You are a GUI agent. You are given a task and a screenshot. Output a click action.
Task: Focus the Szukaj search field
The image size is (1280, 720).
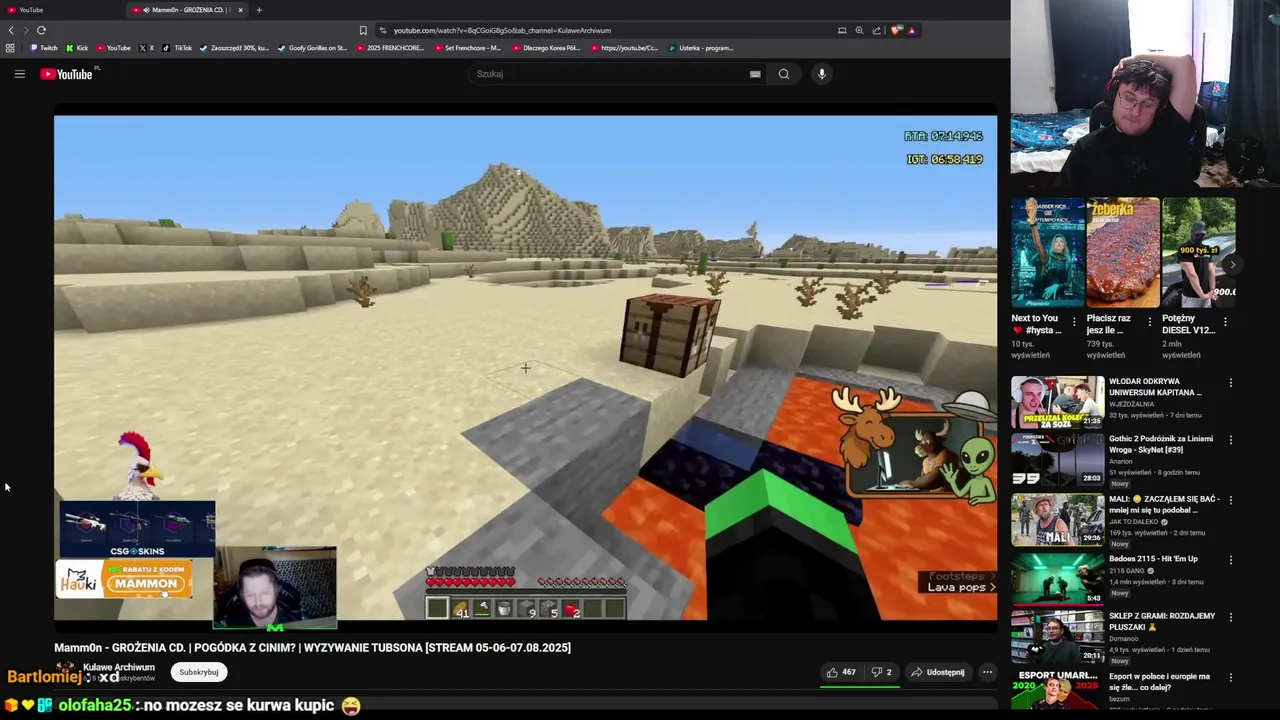click(610, 74)
